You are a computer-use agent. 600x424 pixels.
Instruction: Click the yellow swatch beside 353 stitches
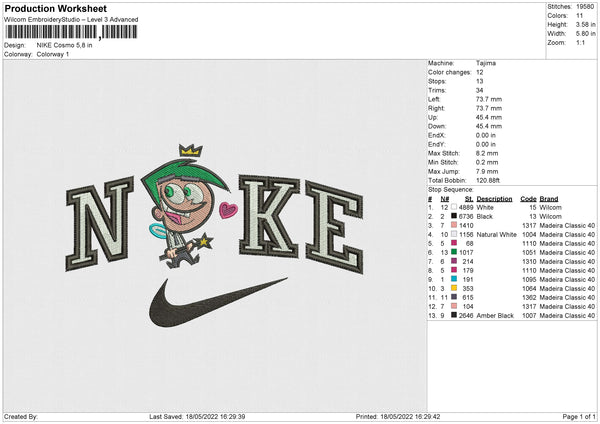tap(454, 288)
